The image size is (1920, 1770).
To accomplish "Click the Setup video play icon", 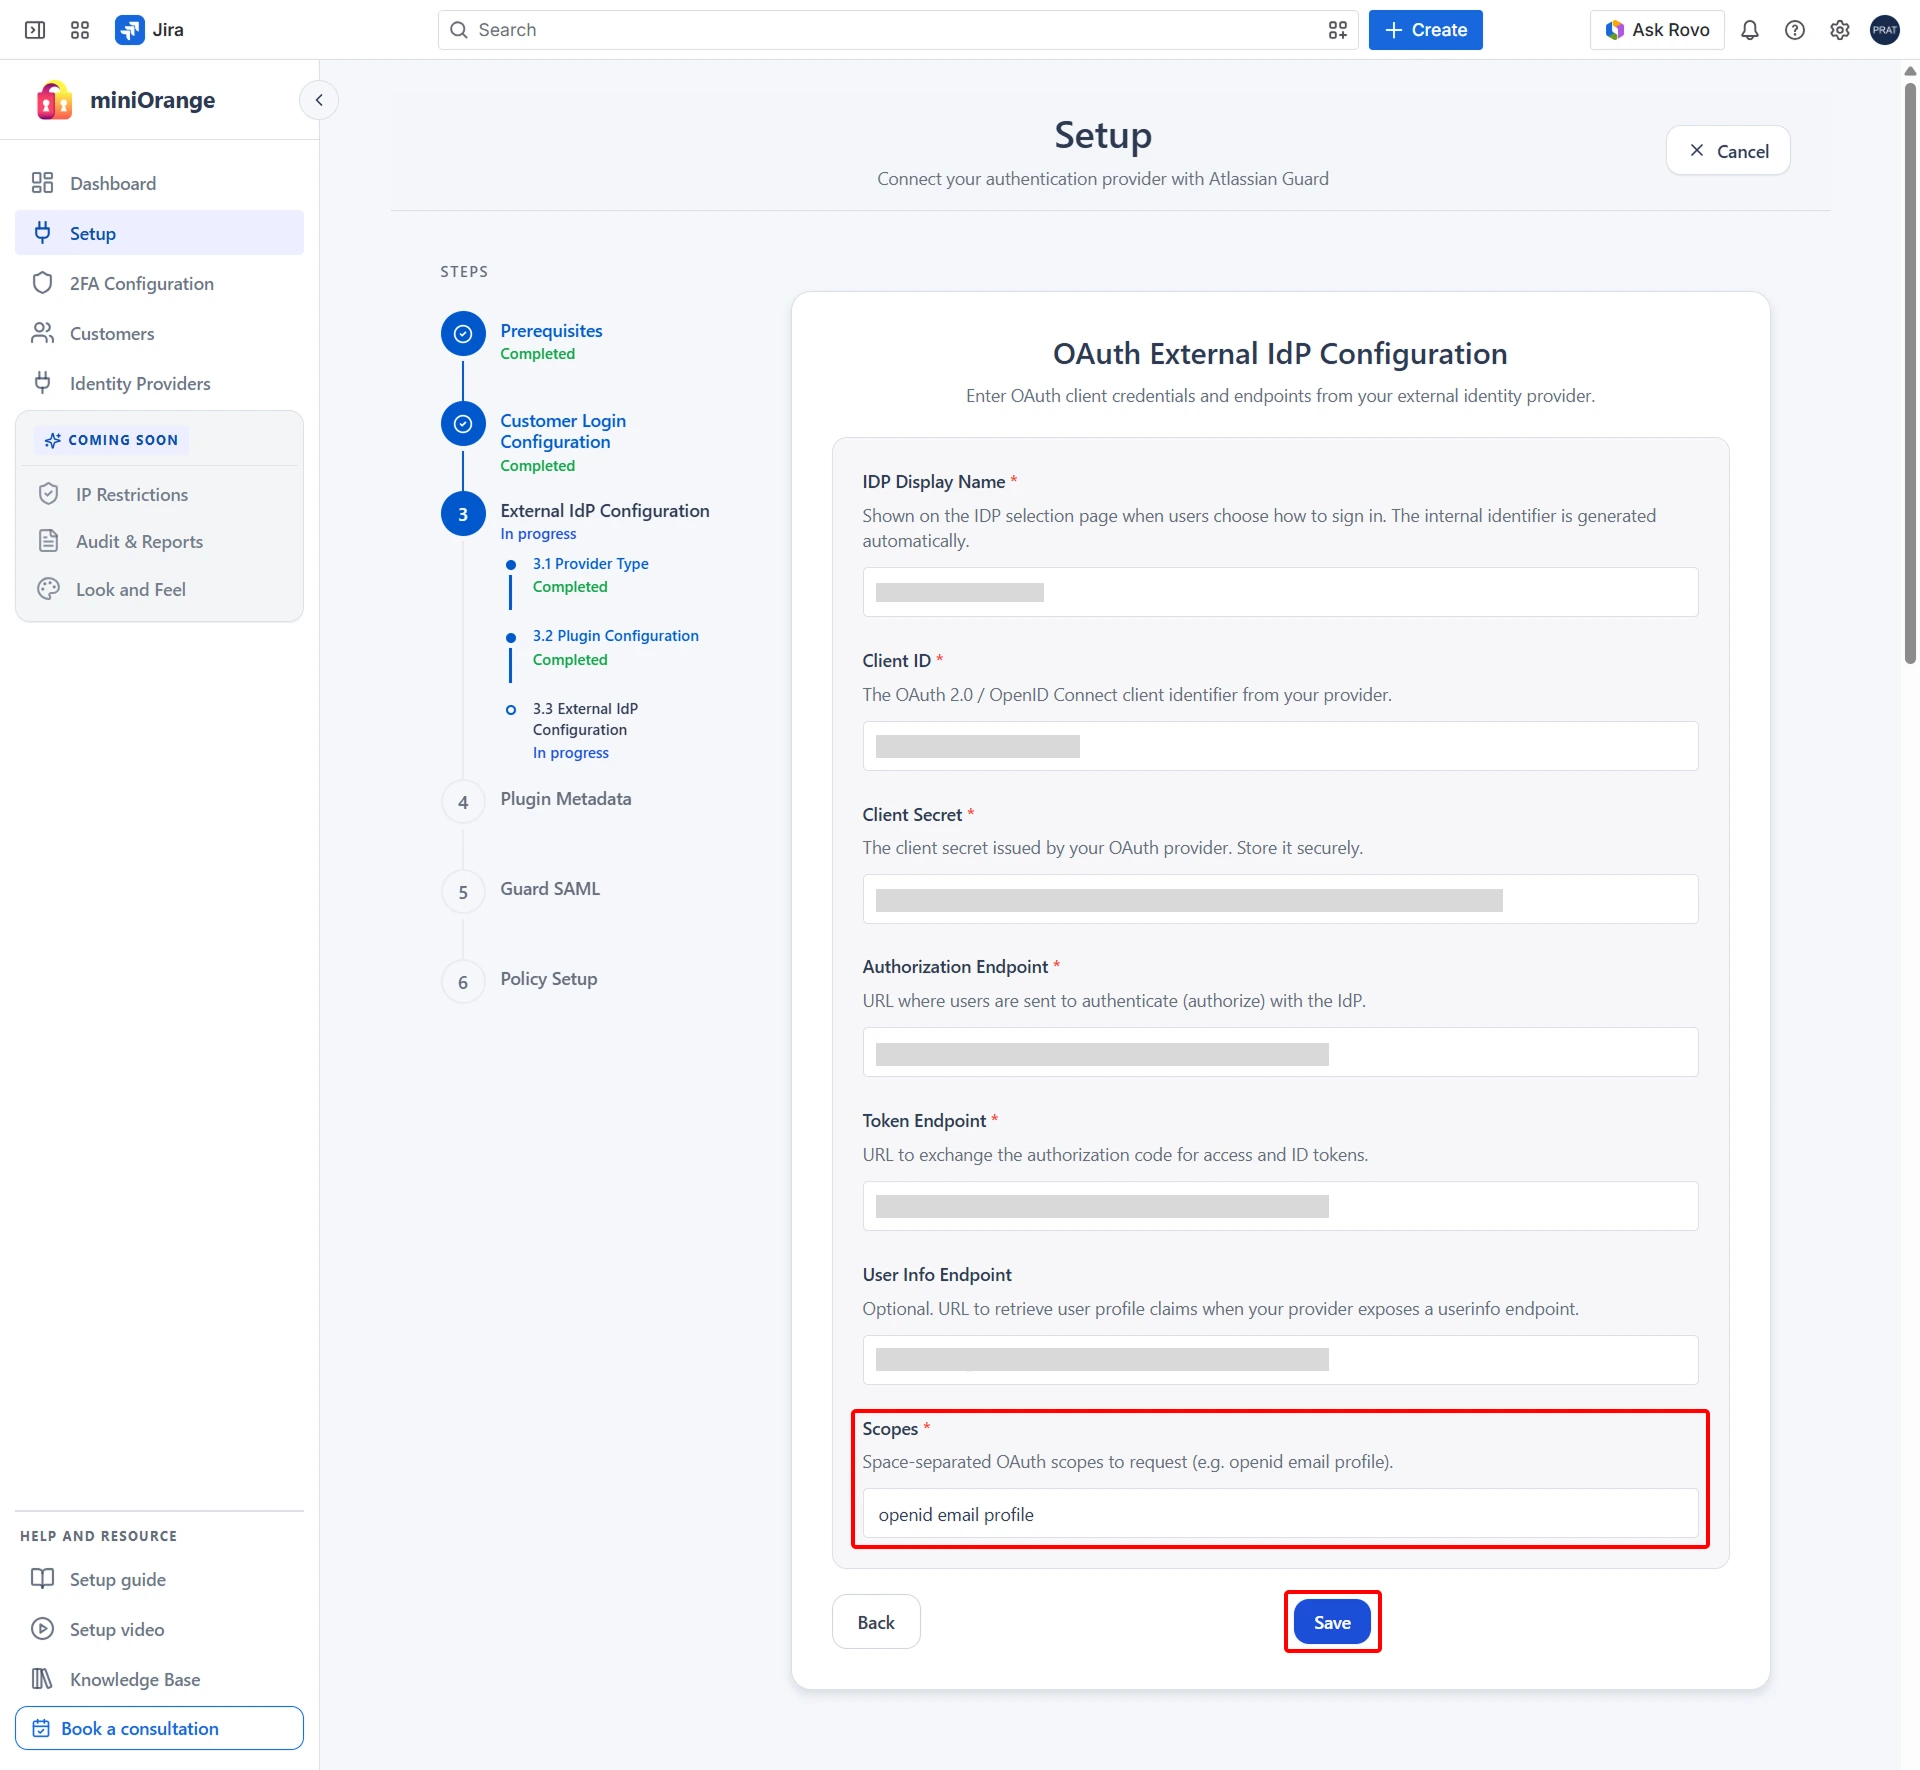I will click(42, 1629).
